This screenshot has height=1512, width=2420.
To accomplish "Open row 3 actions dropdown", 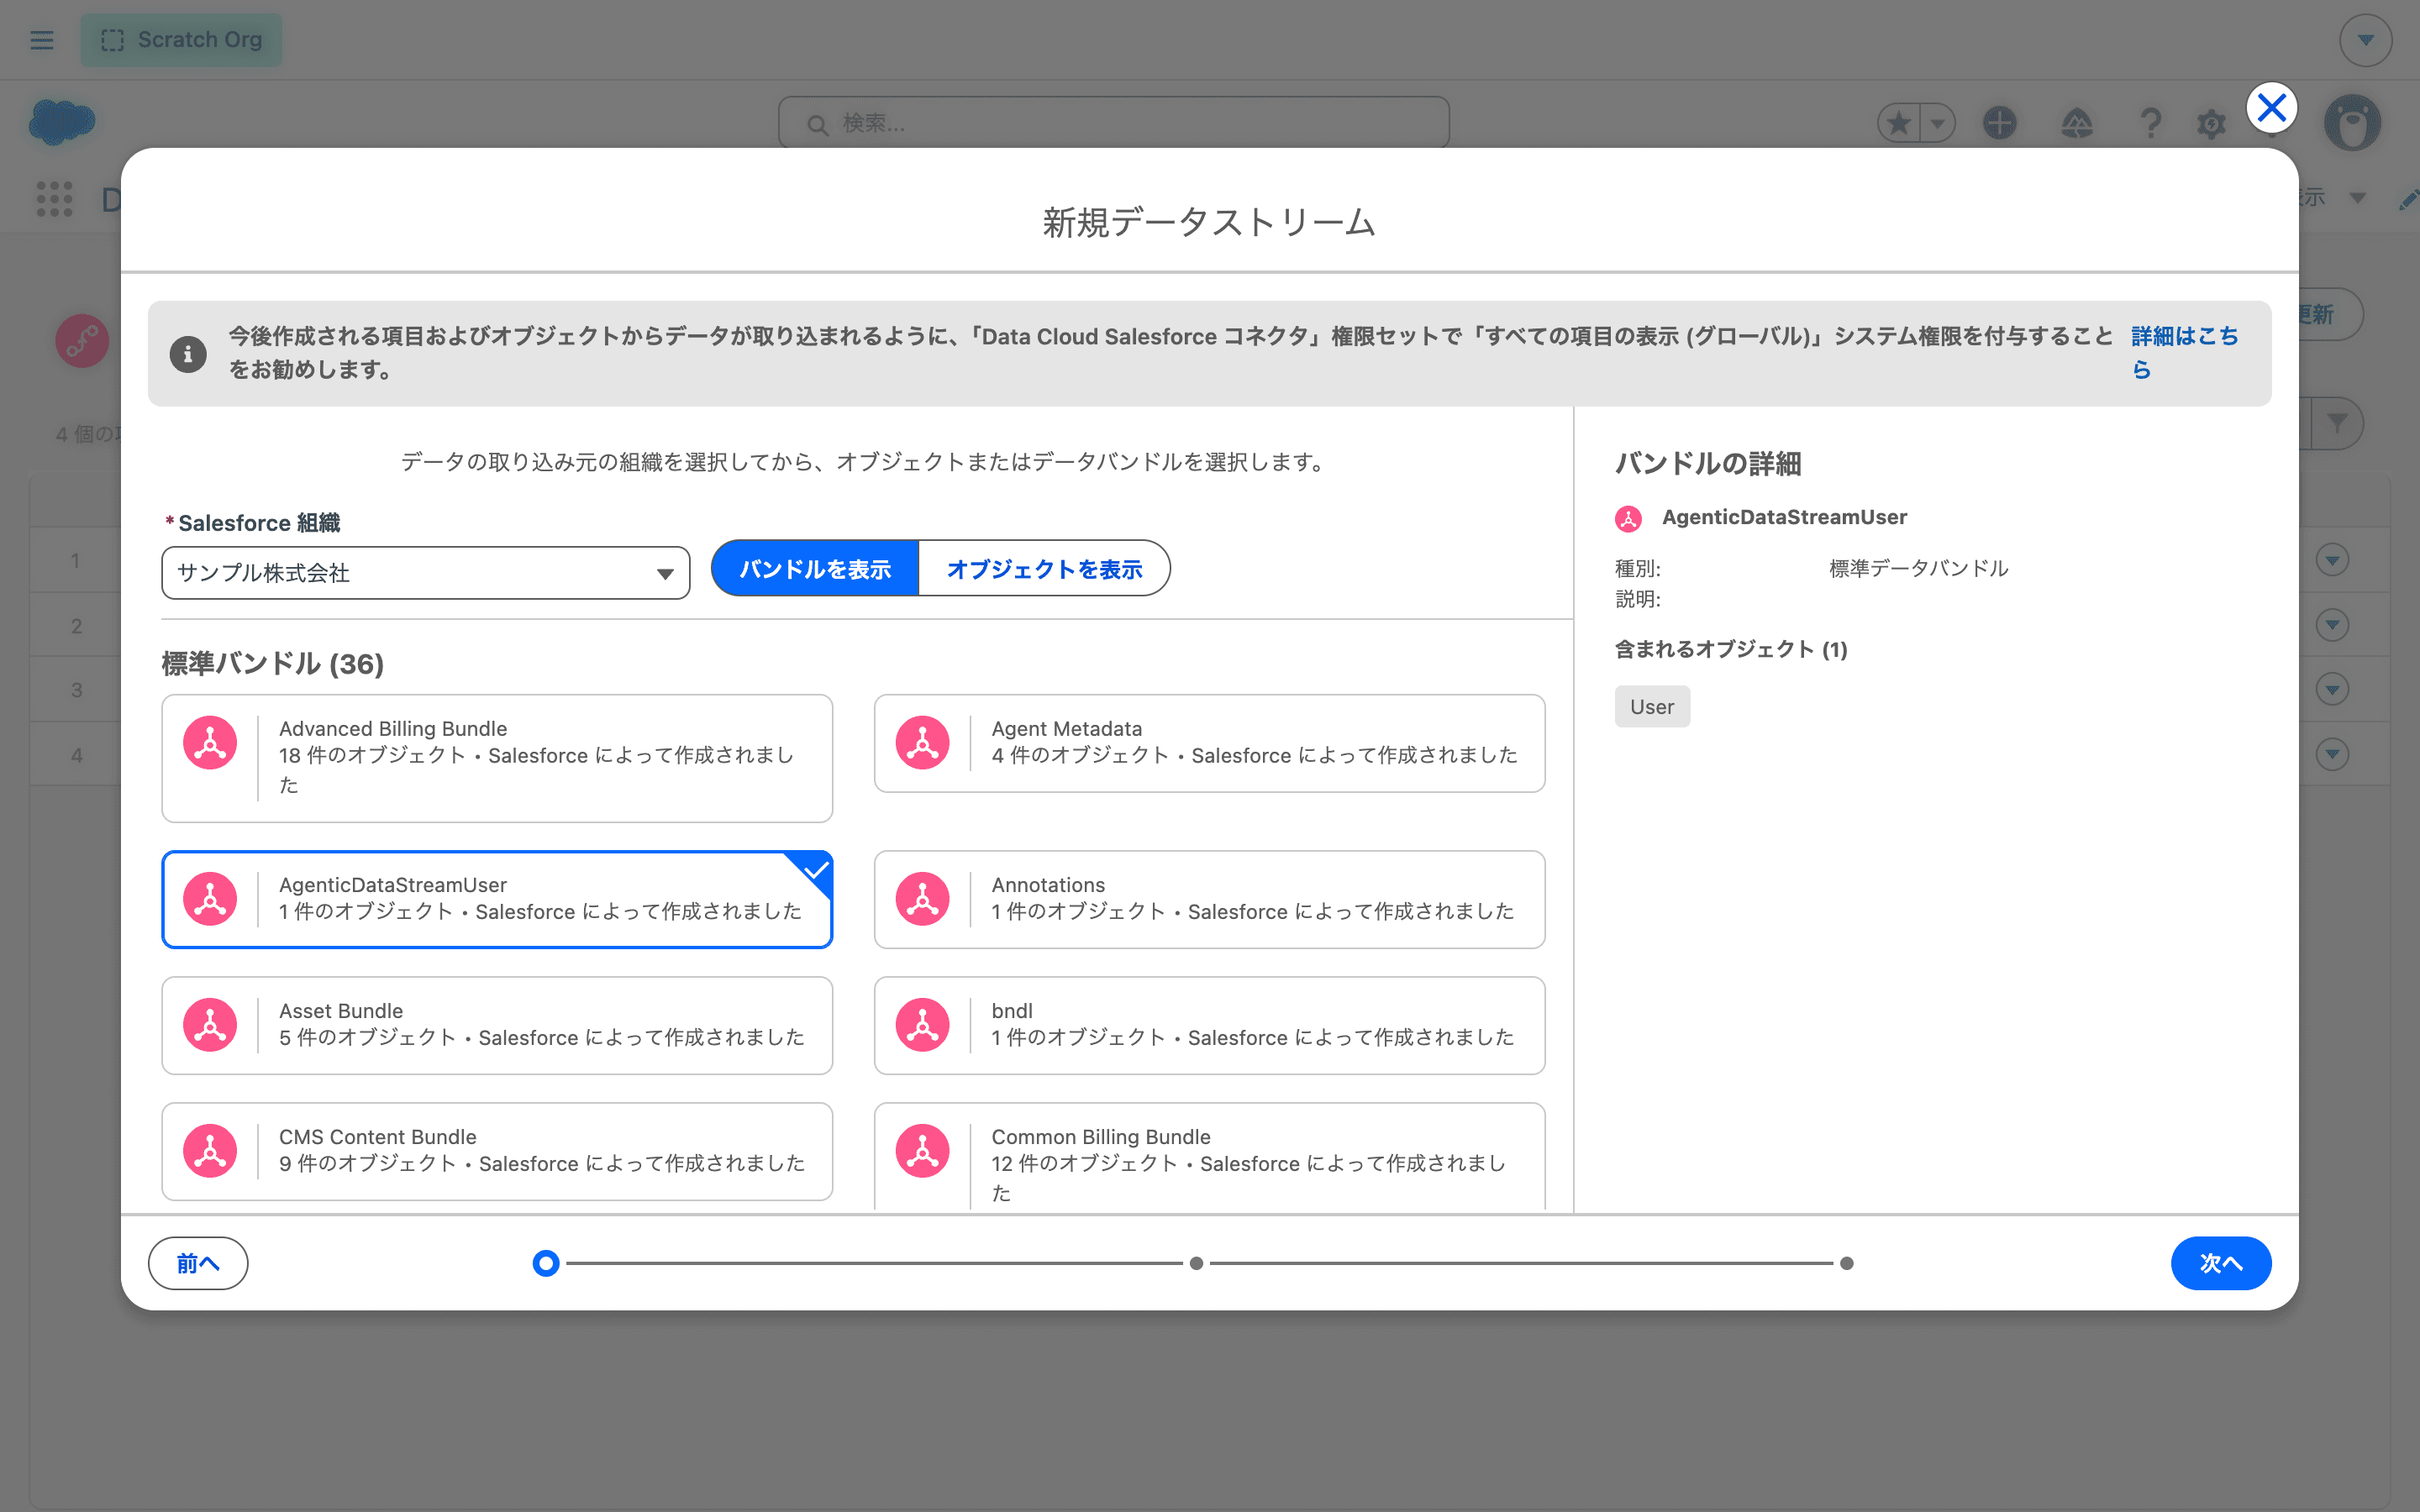I will [x=2332, y=689].
